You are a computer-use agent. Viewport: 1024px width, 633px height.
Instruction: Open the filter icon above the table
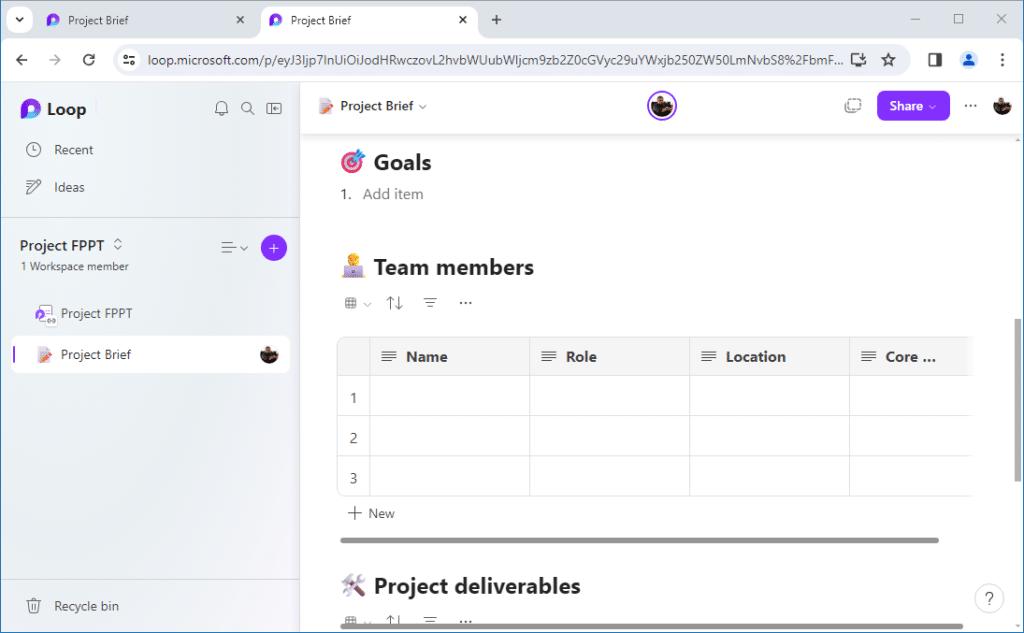pyautogui.click(x=430, y=302)
